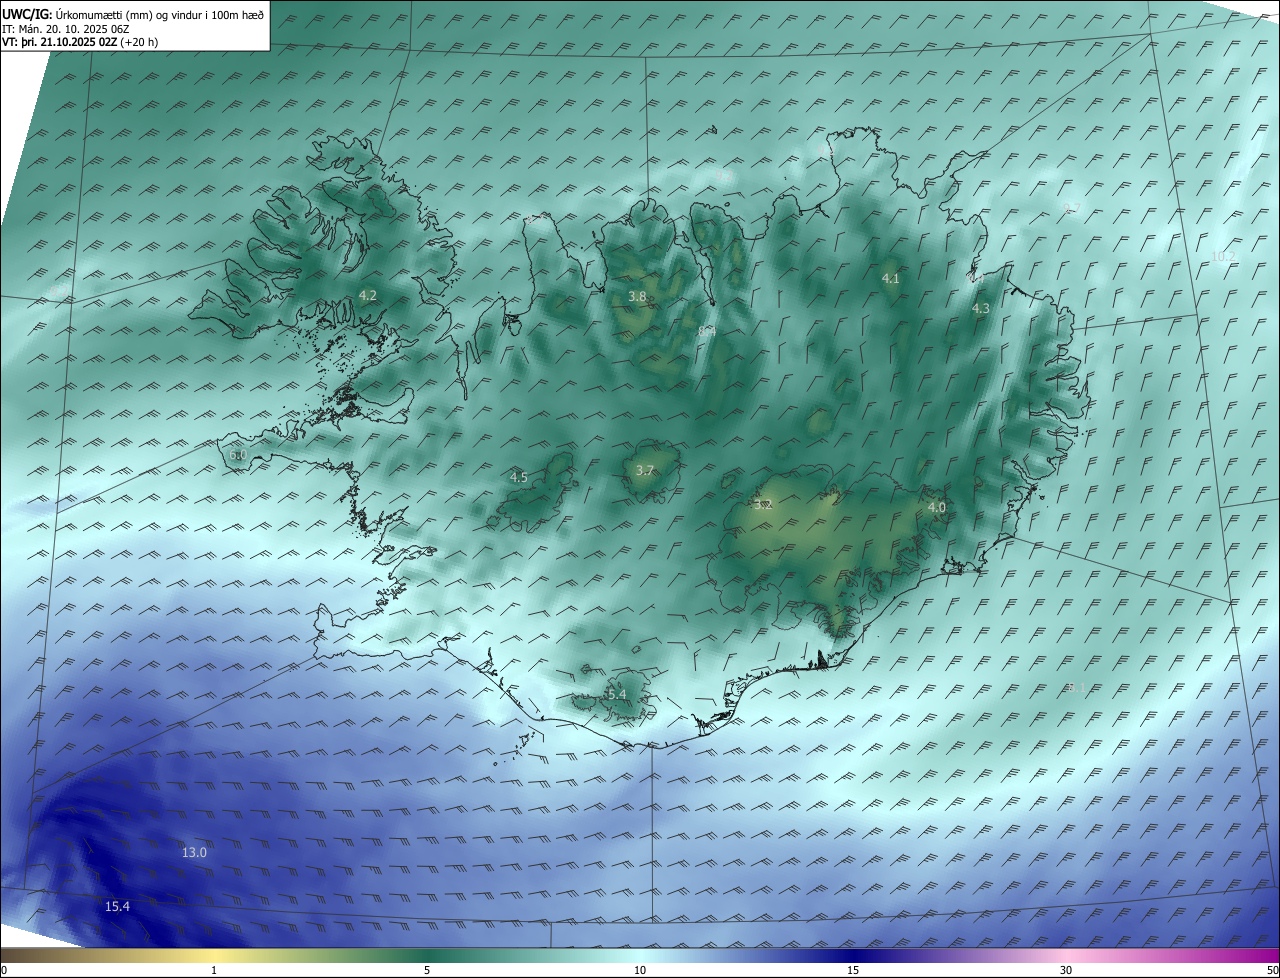Viewport: 1280px width, 978px height.
Task: Click the legend tick label 5
Action: tap(427, 970)
